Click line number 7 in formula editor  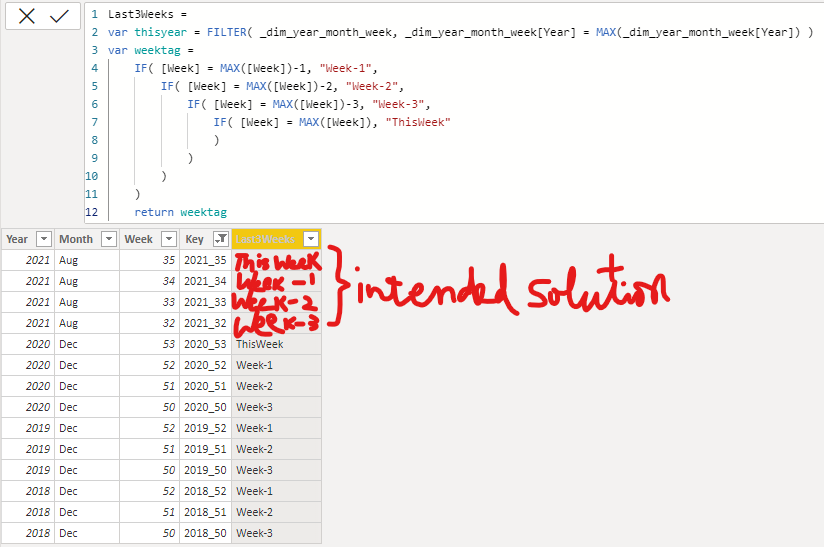click(x=95, y=122)
